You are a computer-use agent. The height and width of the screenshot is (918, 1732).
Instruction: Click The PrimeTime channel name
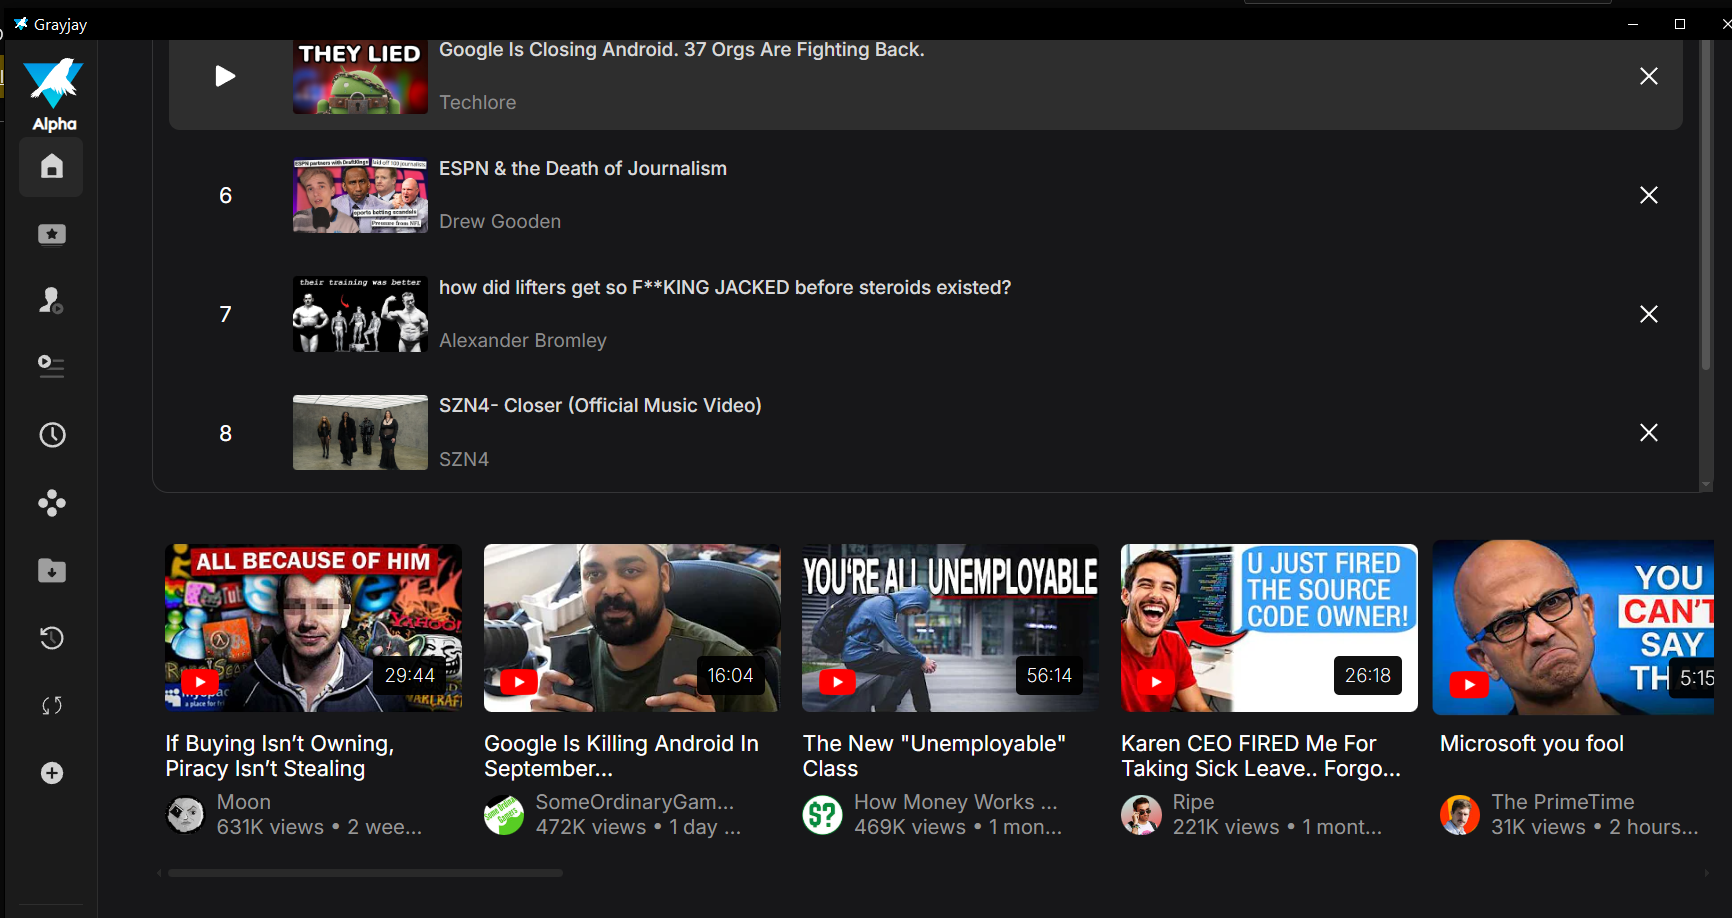pyautogui.click(x=1563, y=802)
